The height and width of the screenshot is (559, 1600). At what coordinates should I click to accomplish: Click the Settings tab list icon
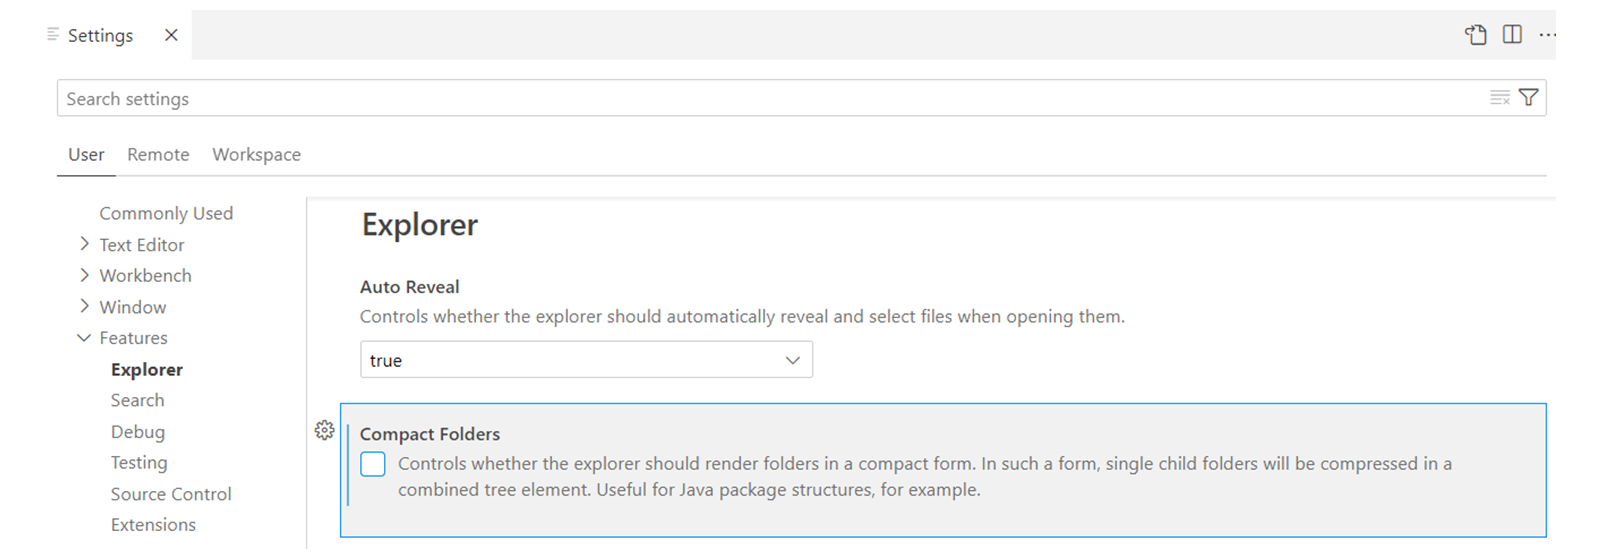(53, 35)
